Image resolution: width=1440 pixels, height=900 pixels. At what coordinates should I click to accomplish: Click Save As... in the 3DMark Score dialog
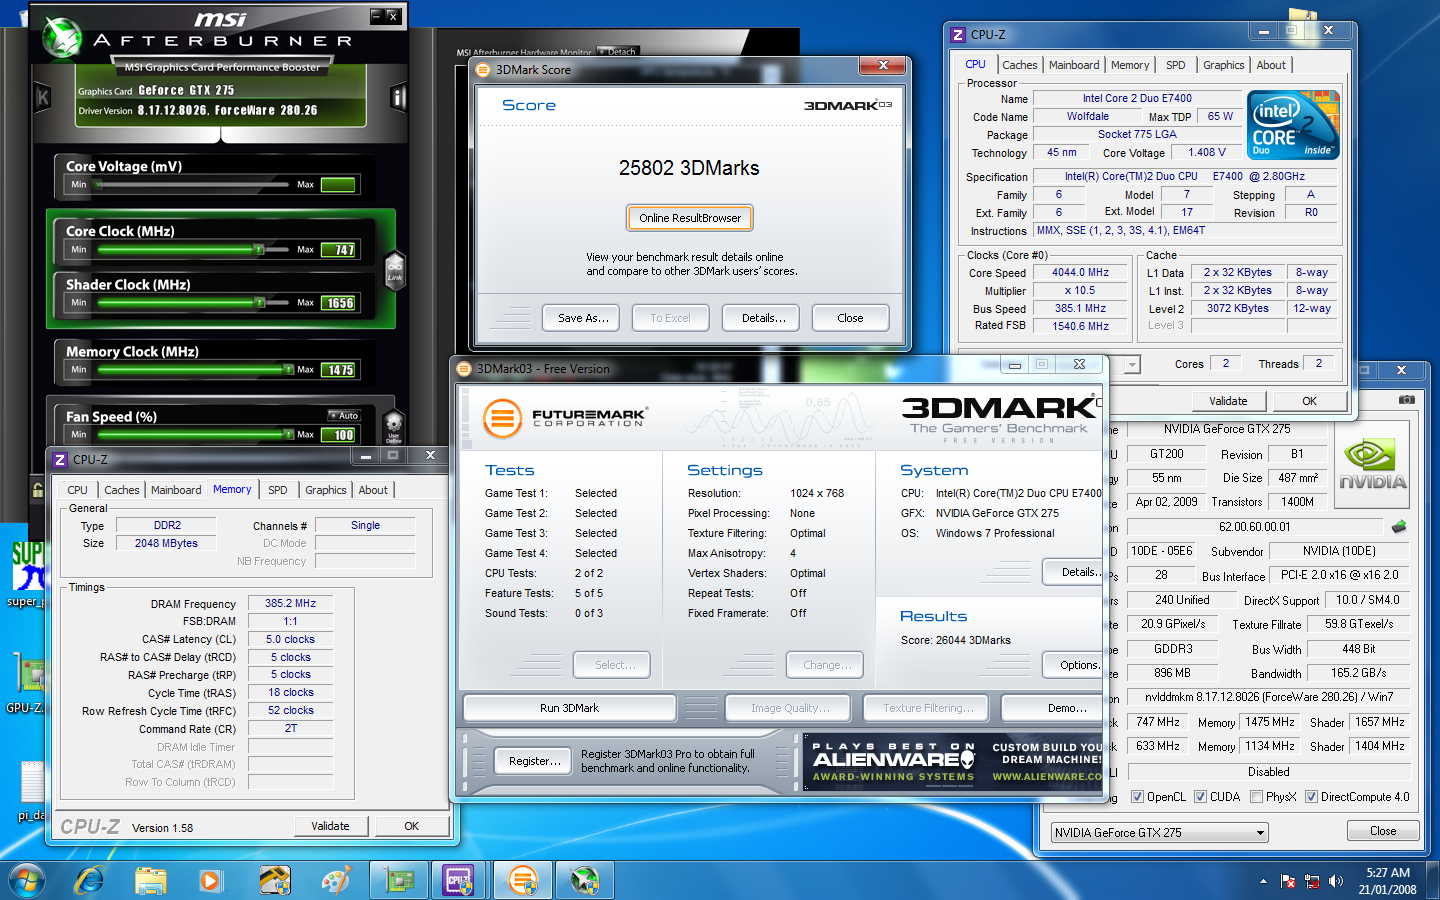(582, 318)
